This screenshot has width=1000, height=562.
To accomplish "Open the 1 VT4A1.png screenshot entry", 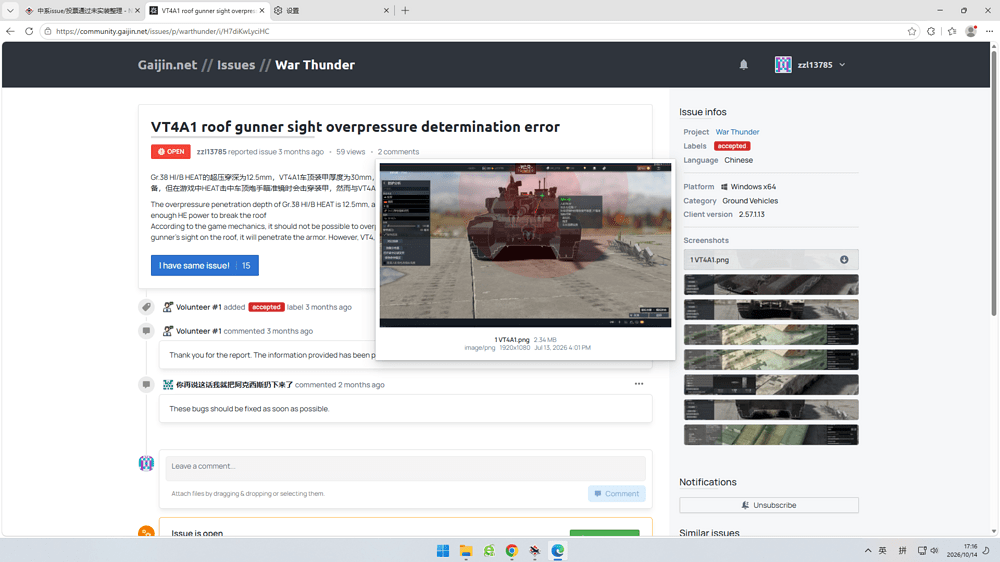I will [770, 260].
